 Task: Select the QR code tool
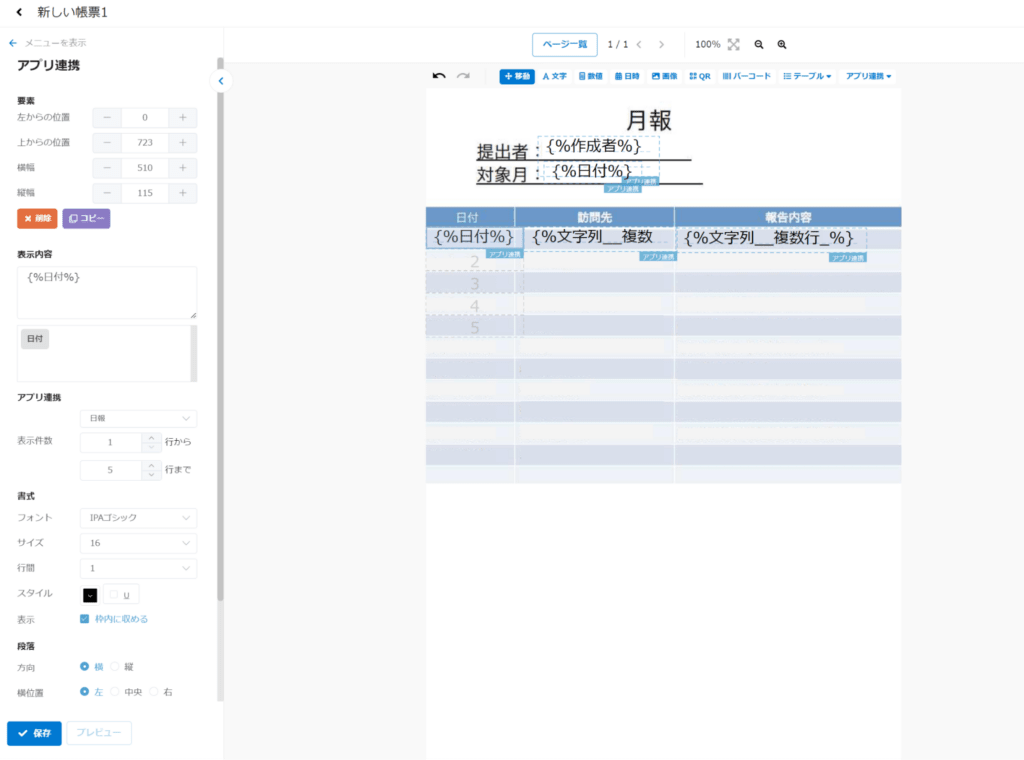[699, 76]
